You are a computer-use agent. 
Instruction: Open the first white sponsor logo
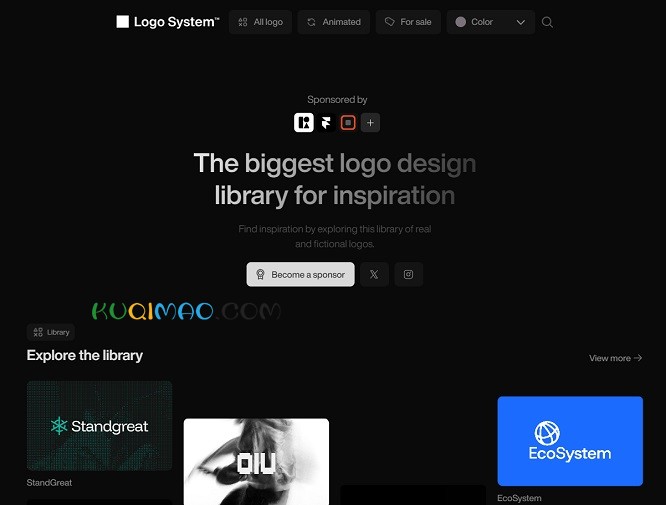click(304, 123)
